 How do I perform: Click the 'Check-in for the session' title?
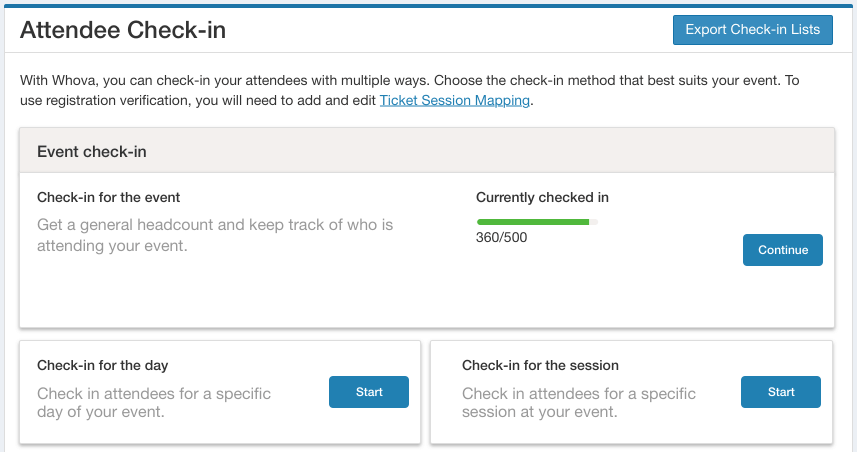pyautogui.click(x=540, y=365)
